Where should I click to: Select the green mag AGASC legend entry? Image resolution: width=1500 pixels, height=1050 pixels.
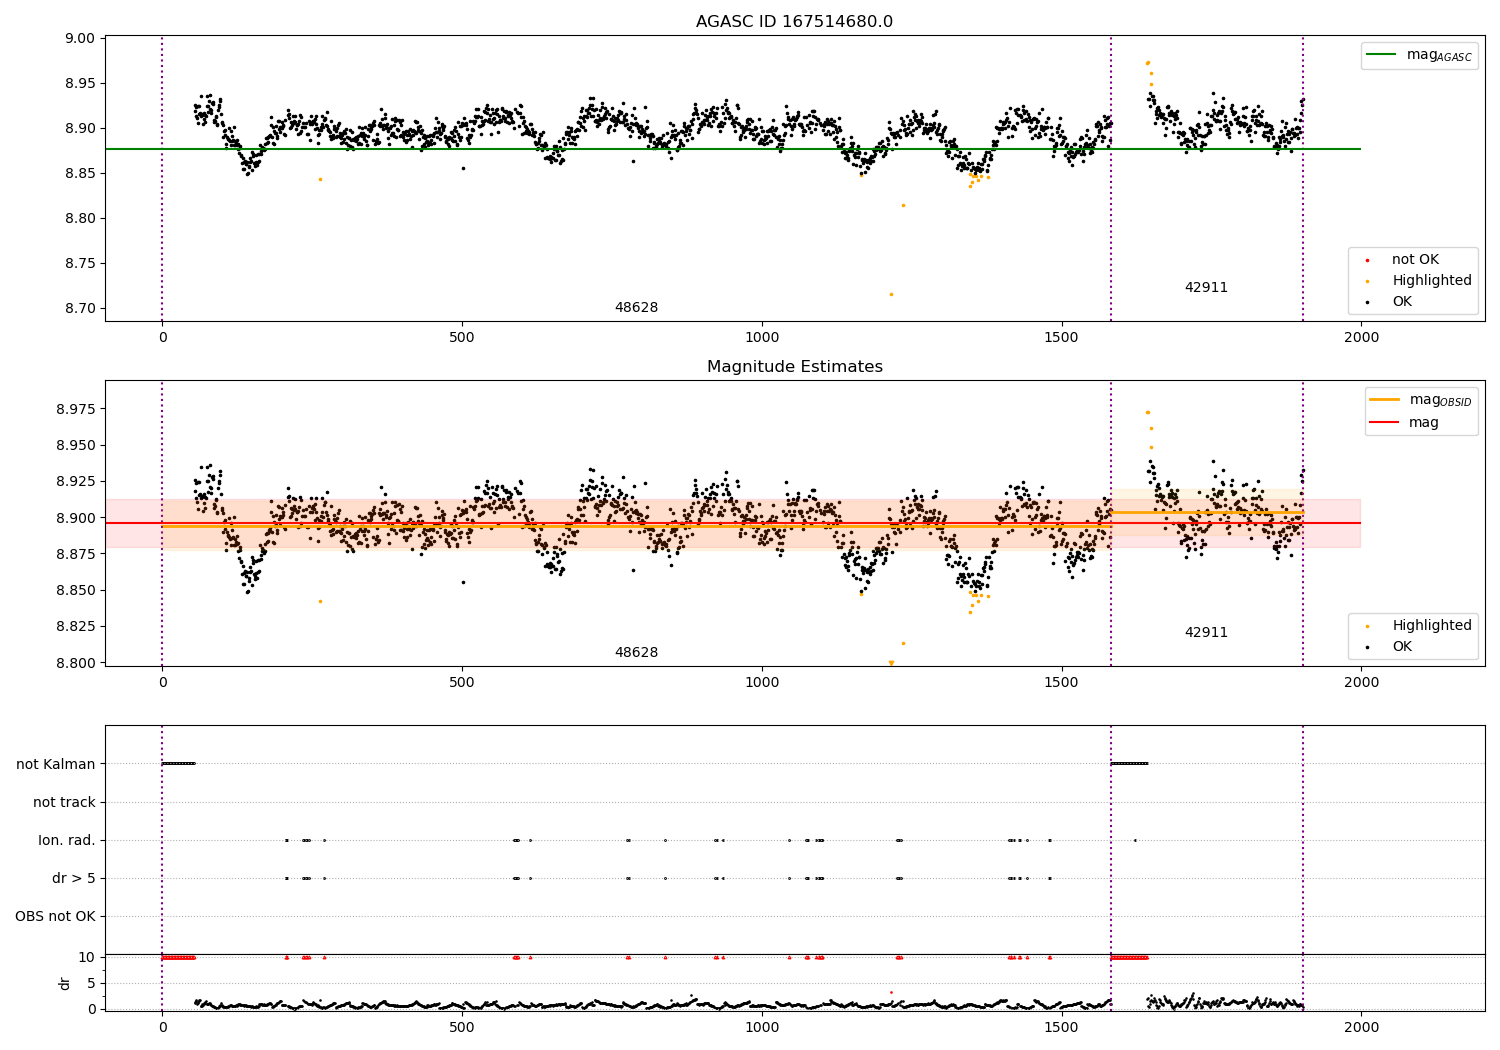point(1418,55)
